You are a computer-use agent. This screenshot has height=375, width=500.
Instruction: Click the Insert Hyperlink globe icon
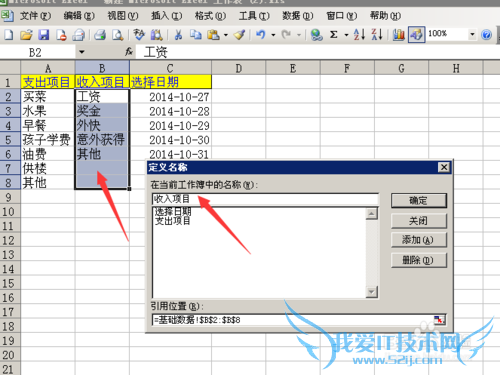coord(316,35)
